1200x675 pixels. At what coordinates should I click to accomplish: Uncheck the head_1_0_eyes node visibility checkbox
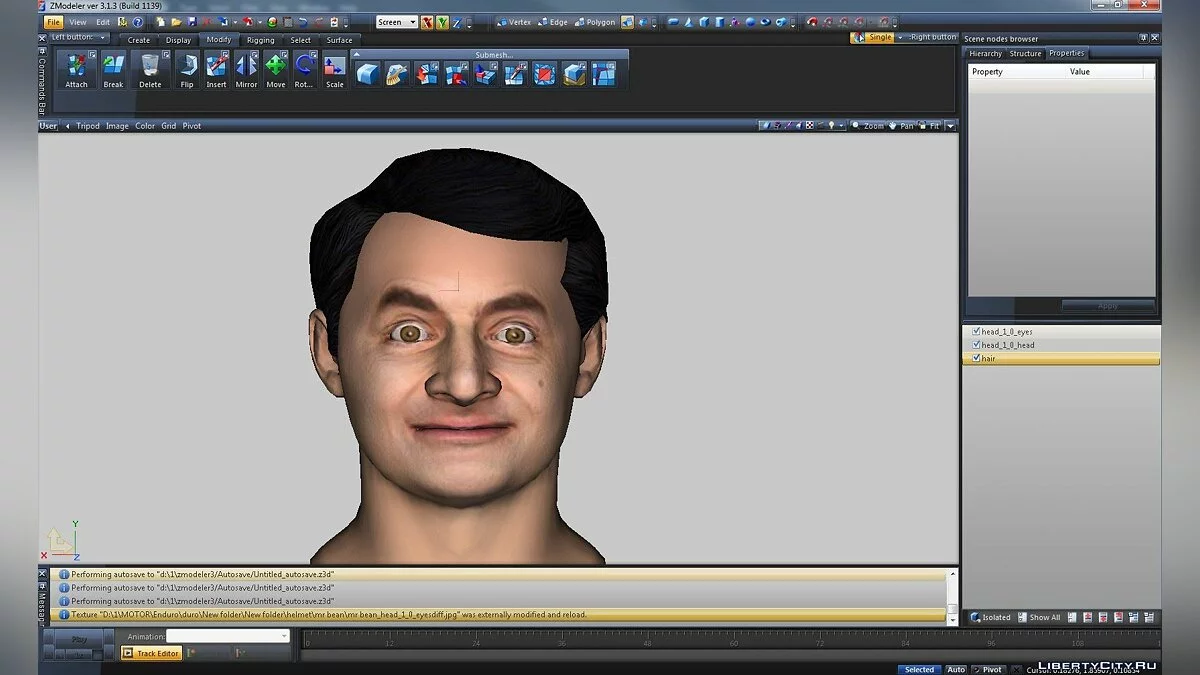[x=976, y=331]
